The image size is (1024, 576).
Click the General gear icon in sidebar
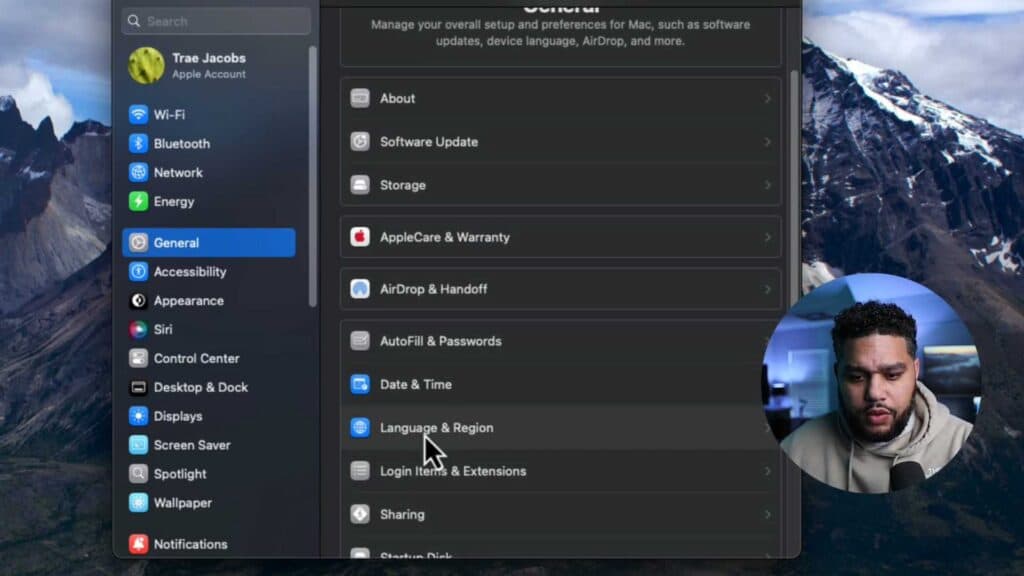138,242
